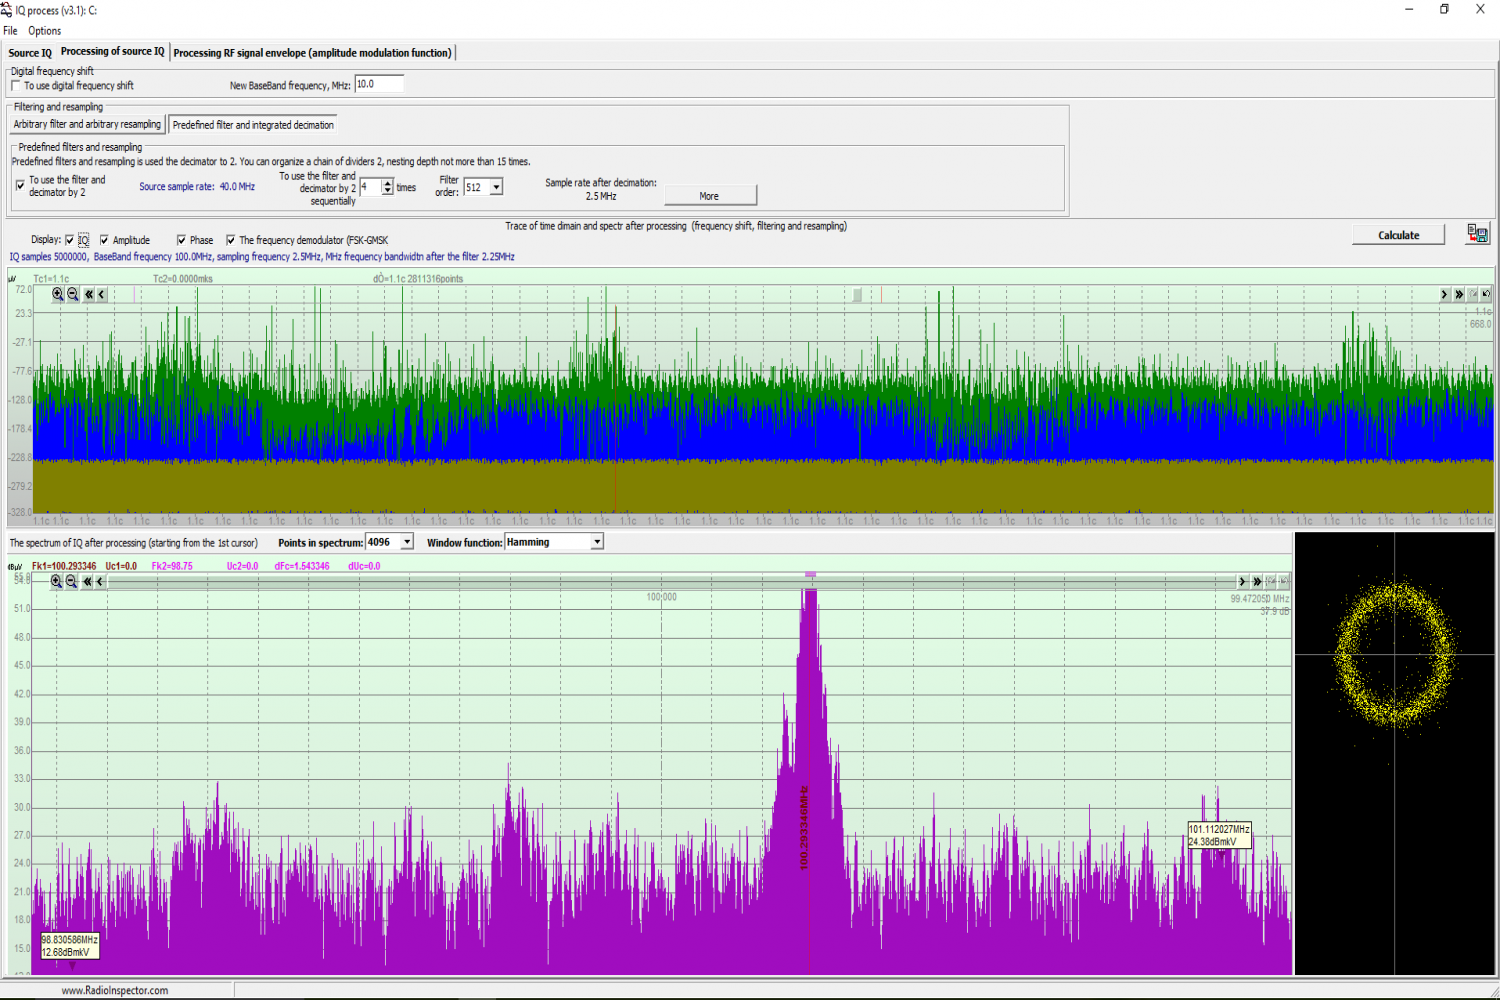The height and width of the screenshot is (1000, 1500).
Task: Click the New BaseBand frequency field
Action: (x=379, y=85)
